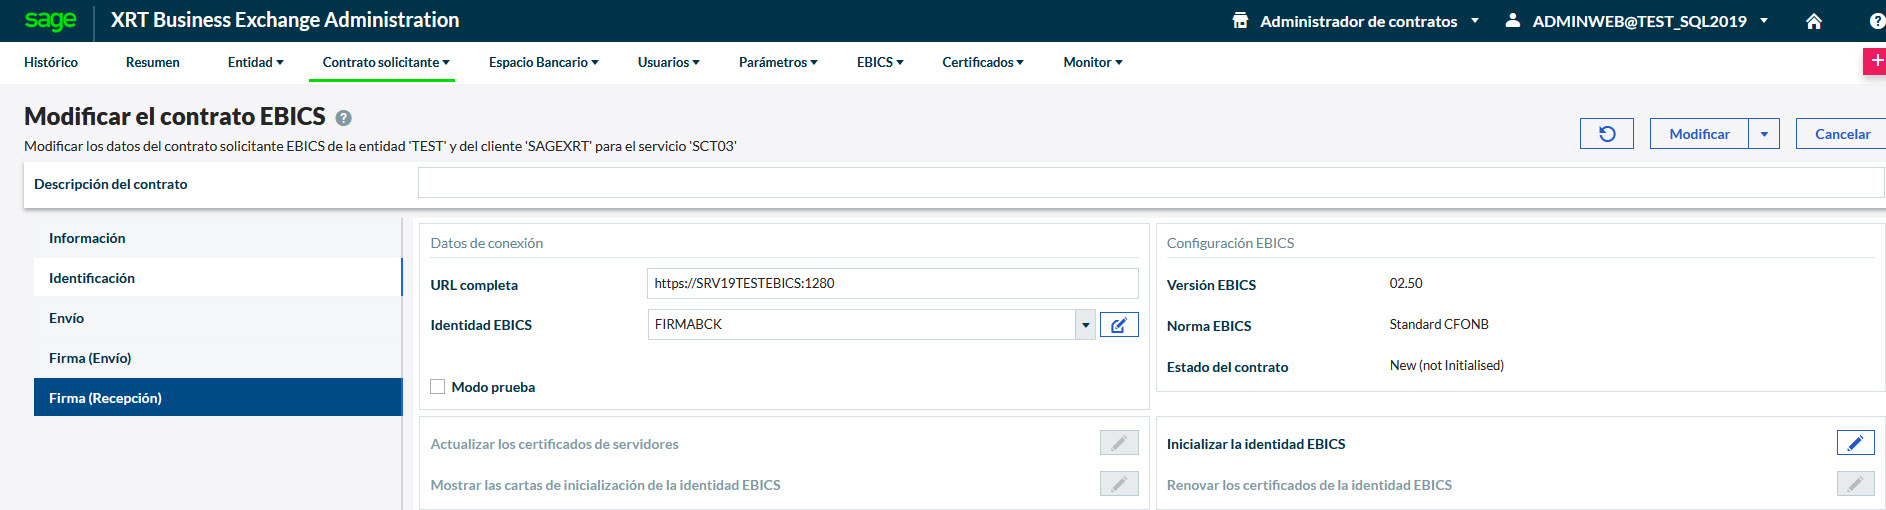Open the Certificados menu
The height and width of the screenshot is (510, 1886).
click(982, 62)
